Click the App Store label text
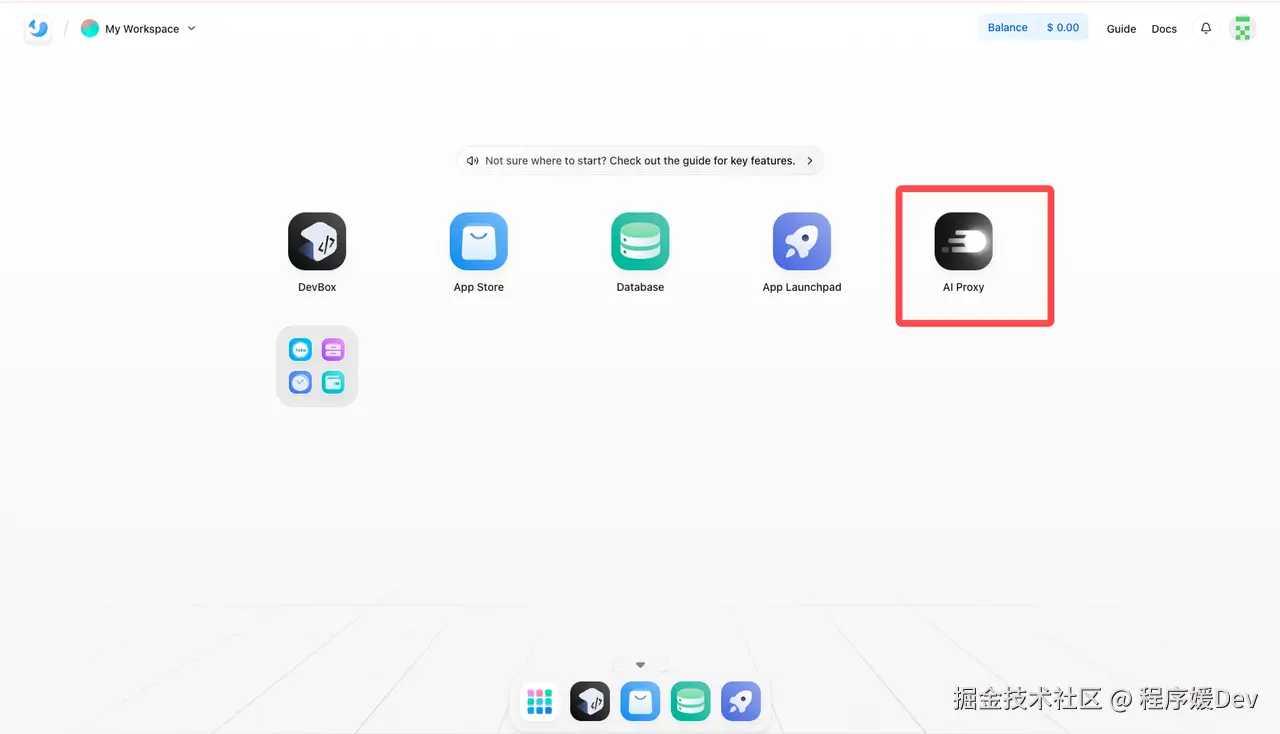 click(x=479, y=287)
